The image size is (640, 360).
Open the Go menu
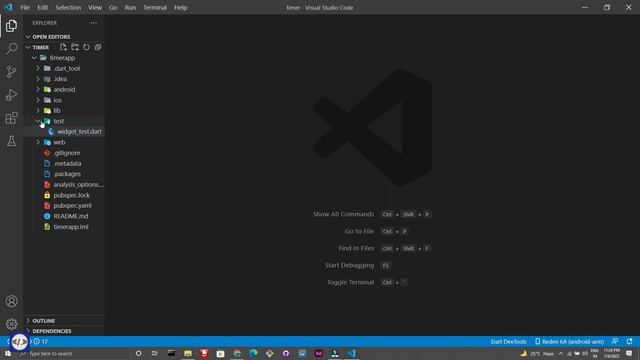(x=113, y=7)
